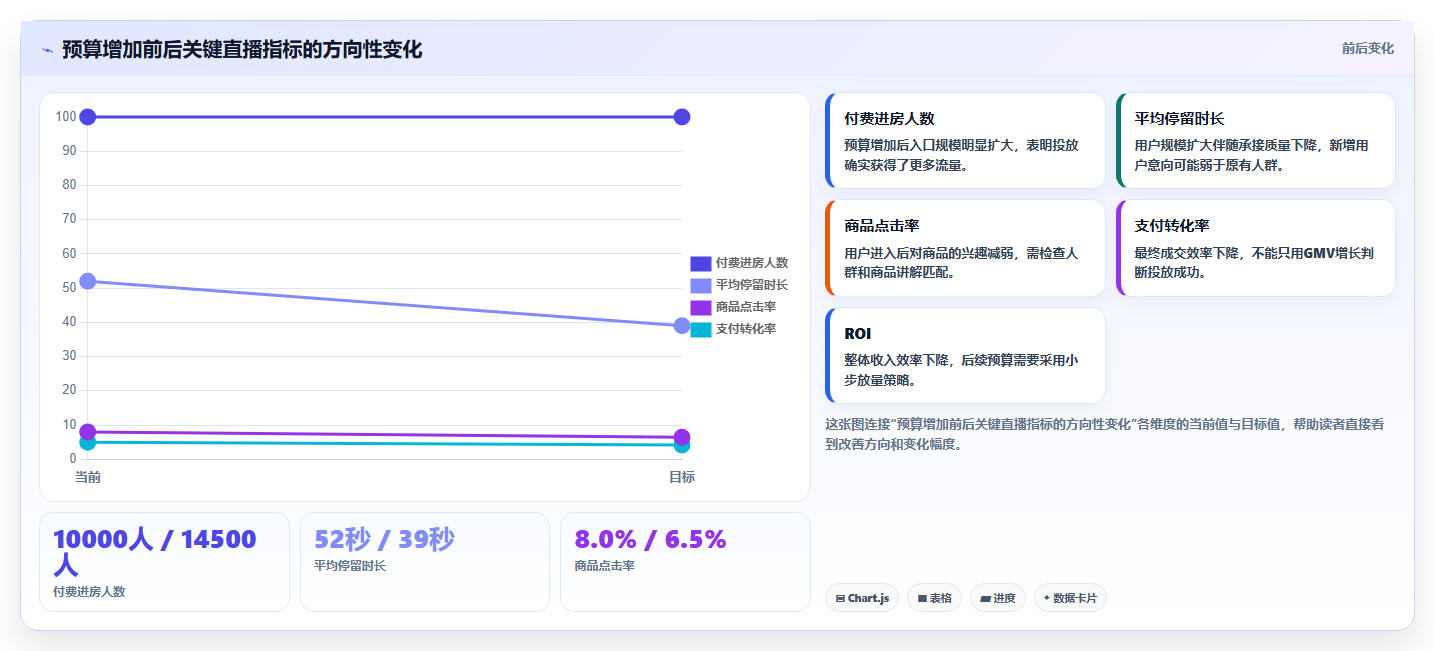This screenshot has width=1435, height=651.
Task: Open the ROI insight card
Action: click(x=965, y=355)
